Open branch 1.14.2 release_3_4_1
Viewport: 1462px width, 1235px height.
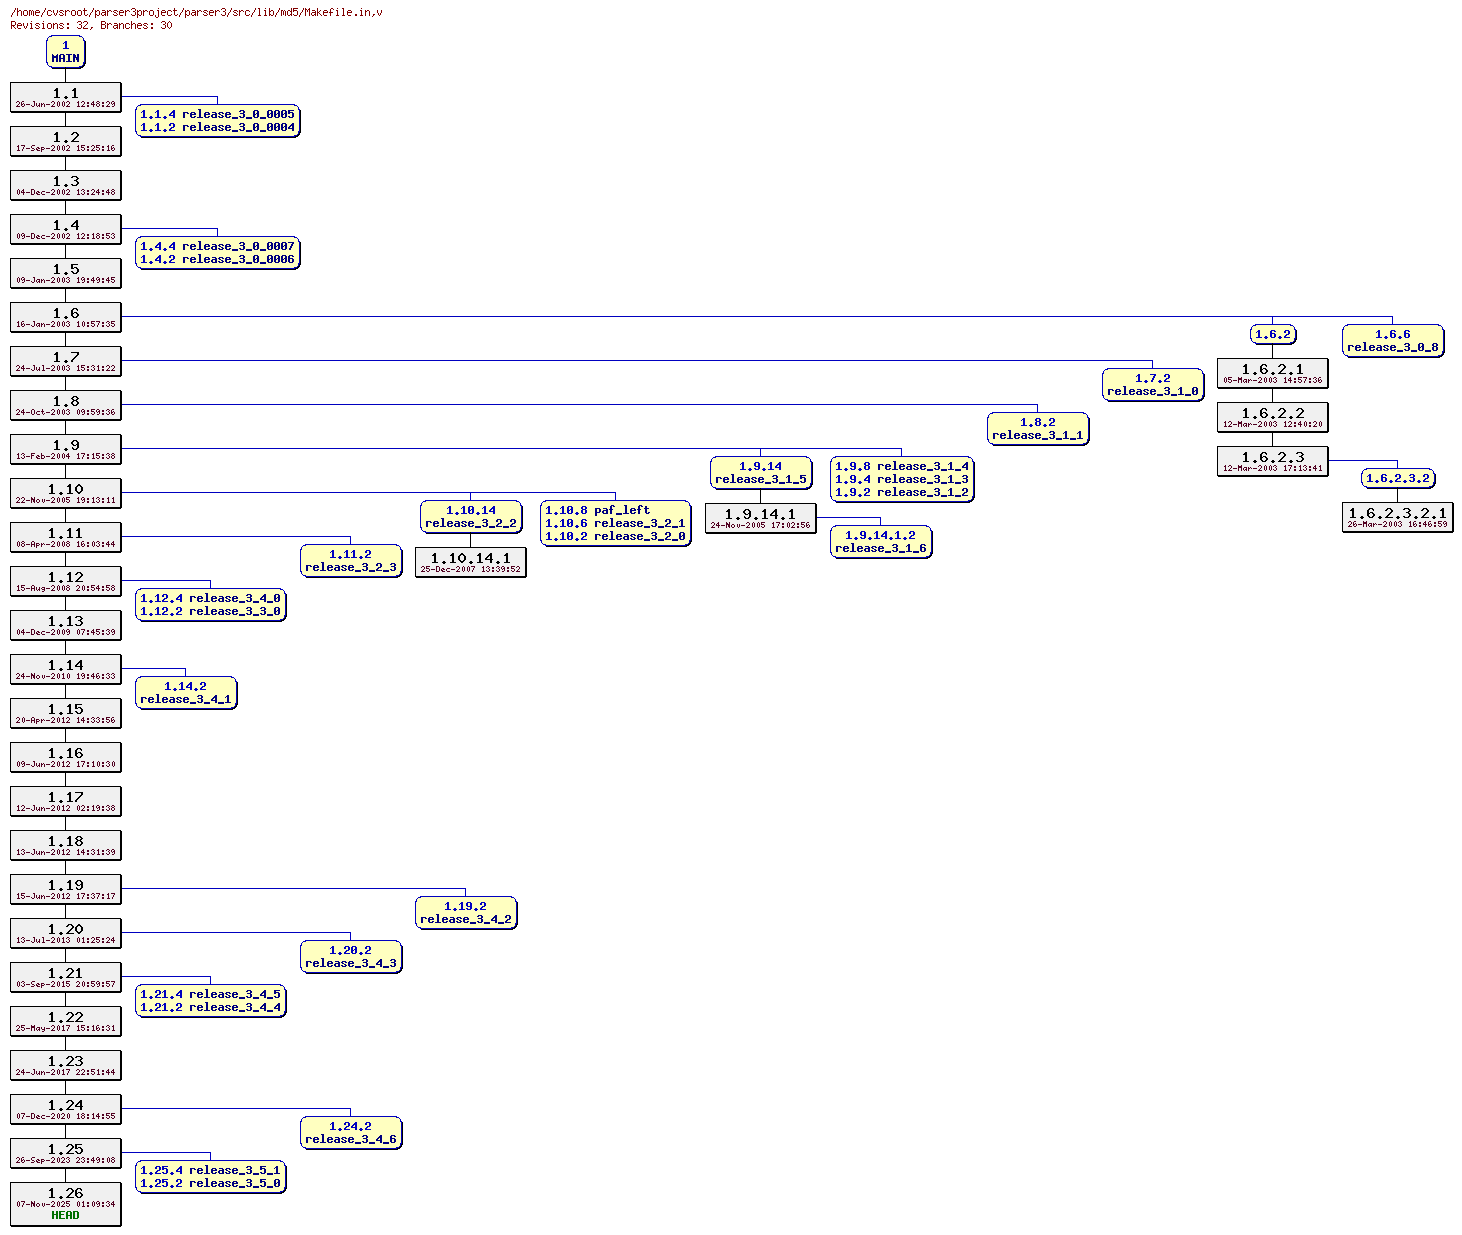[185, 693]
